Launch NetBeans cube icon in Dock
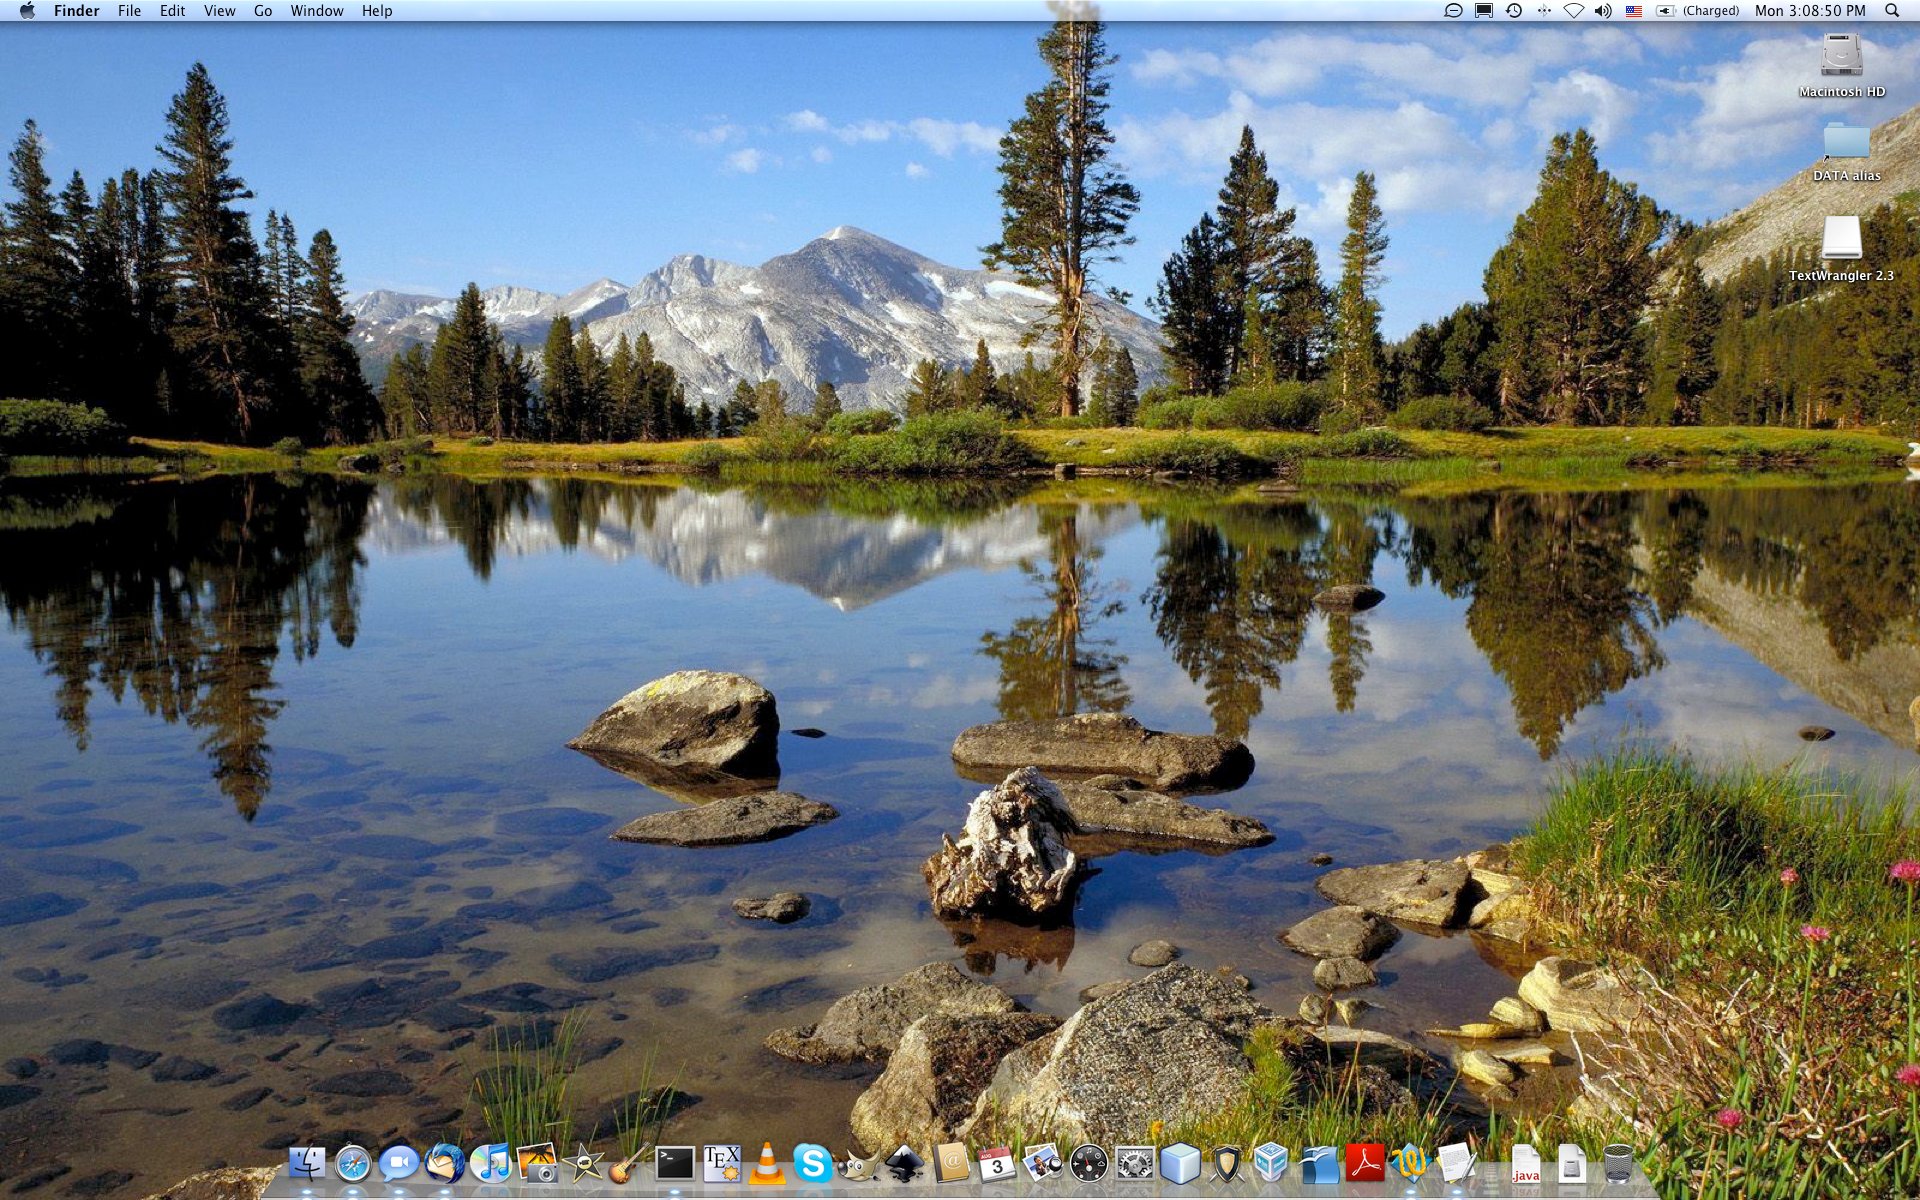Screen dimensions: 1920x1200 [1181, 1164]
